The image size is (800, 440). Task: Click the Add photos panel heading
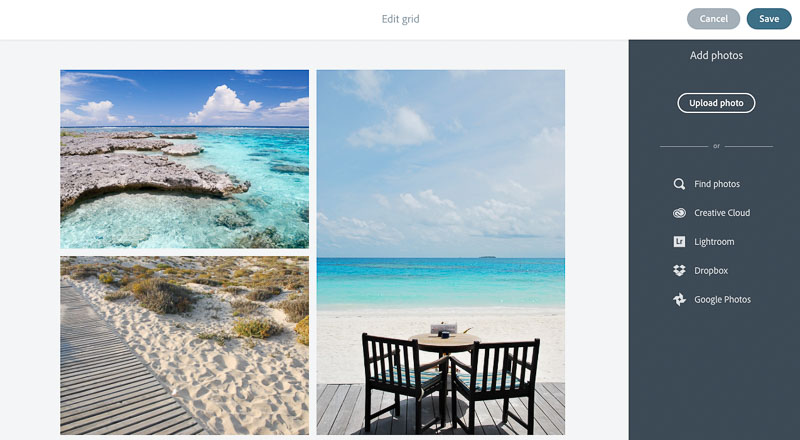click(716, 55)
